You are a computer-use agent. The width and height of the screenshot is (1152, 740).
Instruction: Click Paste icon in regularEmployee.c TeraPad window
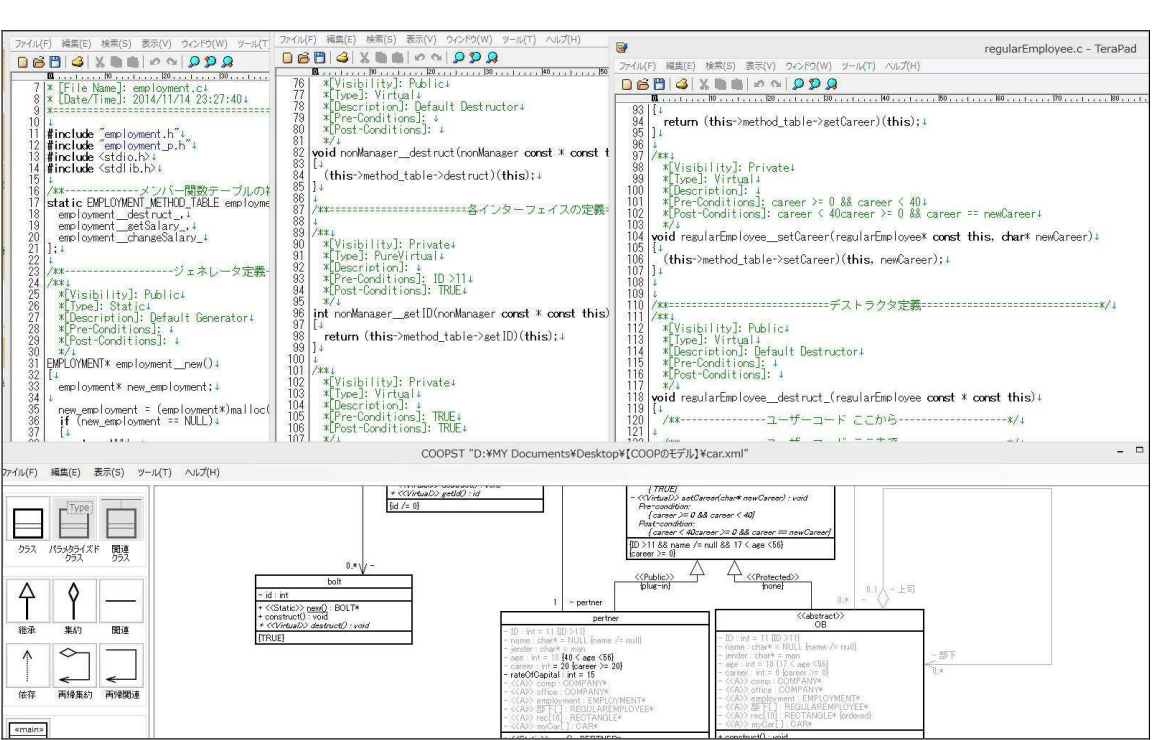click(737, 85)
